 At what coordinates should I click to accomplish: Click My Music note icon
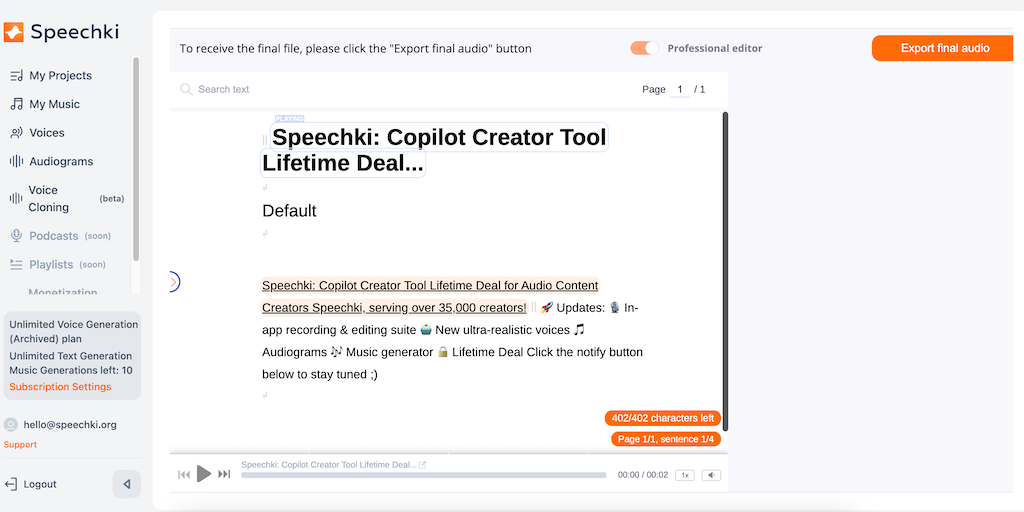(x=16, y=104)
